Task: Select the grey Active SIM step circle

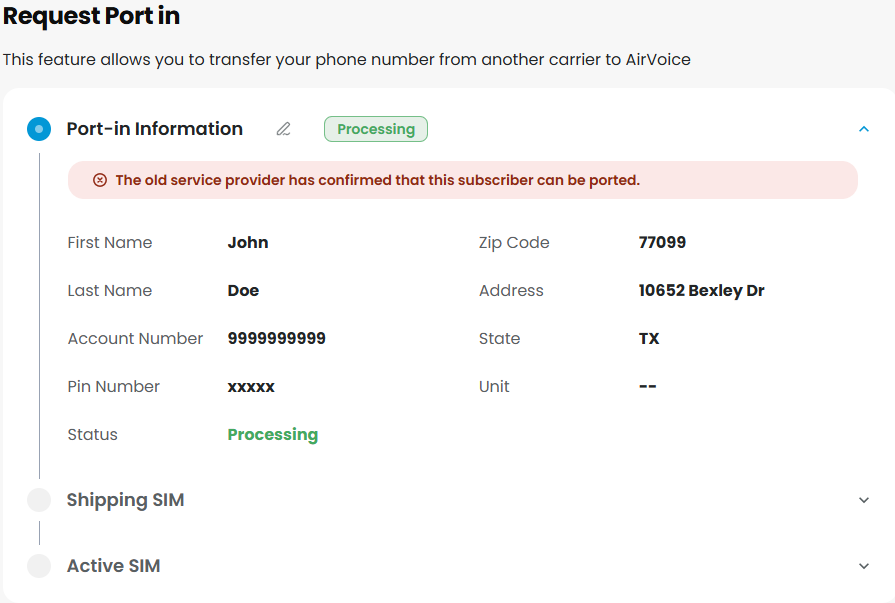Action: (39, 566)
